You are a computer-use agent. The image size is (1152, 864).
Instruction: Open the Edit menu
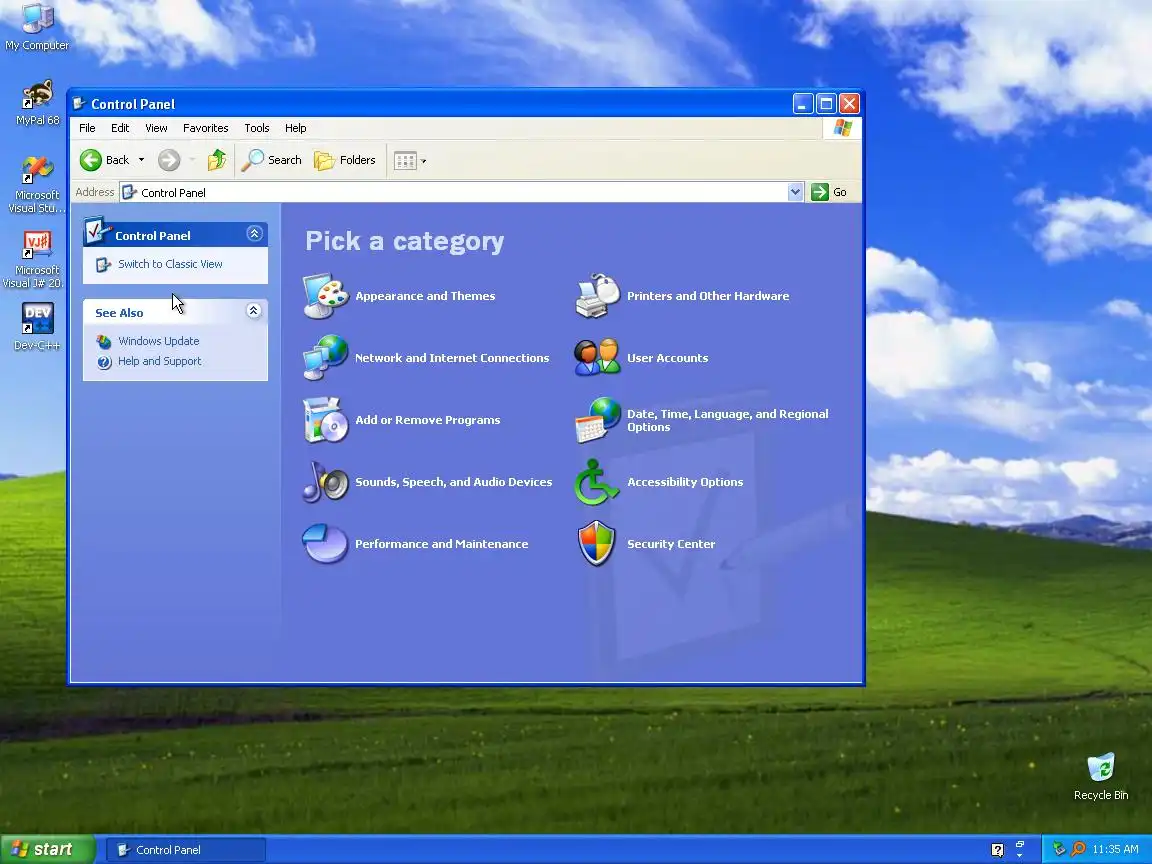pyautogui.click(x=120, y=128)
